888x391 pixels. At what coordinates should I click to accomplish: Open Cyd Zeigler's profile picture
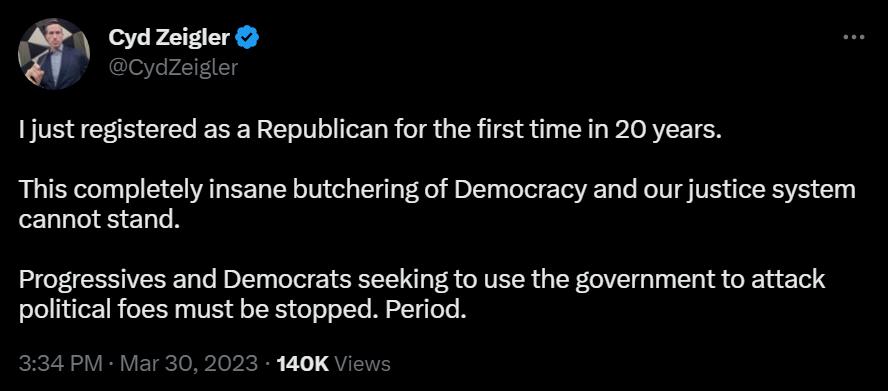(x=54, y=53)
